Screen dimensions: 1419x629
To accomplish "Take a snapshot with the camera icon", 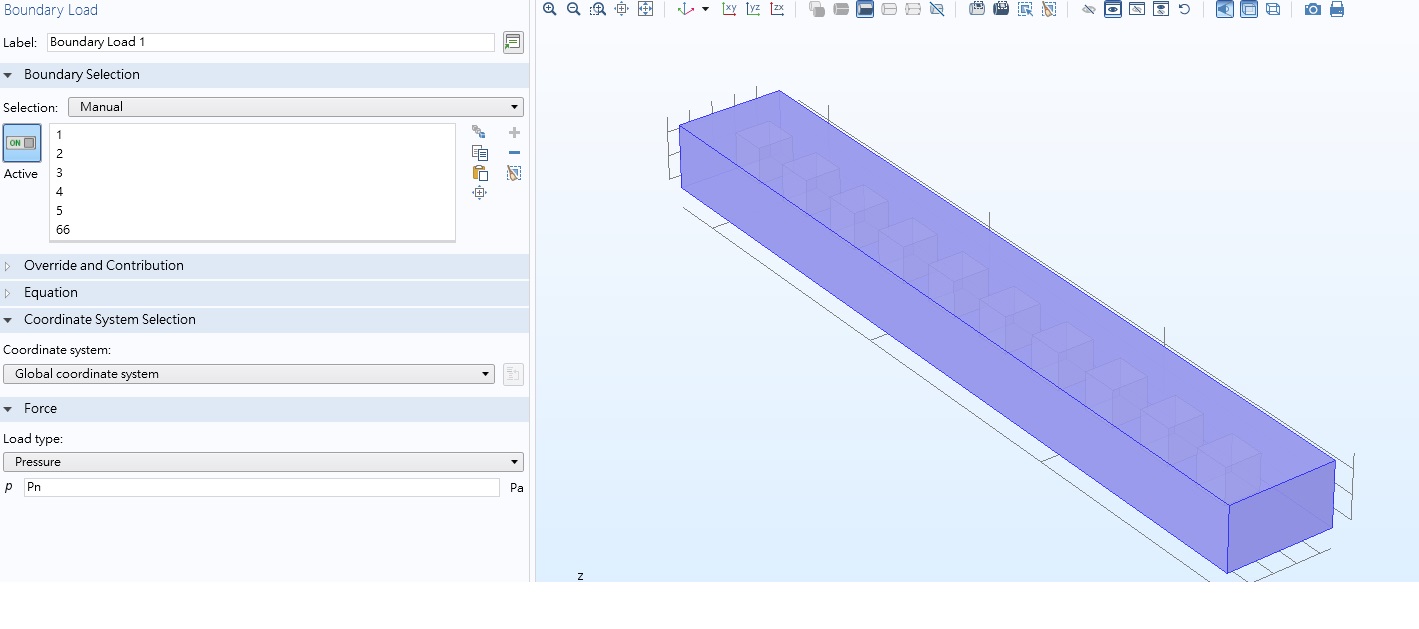I will pos(1312,9).
